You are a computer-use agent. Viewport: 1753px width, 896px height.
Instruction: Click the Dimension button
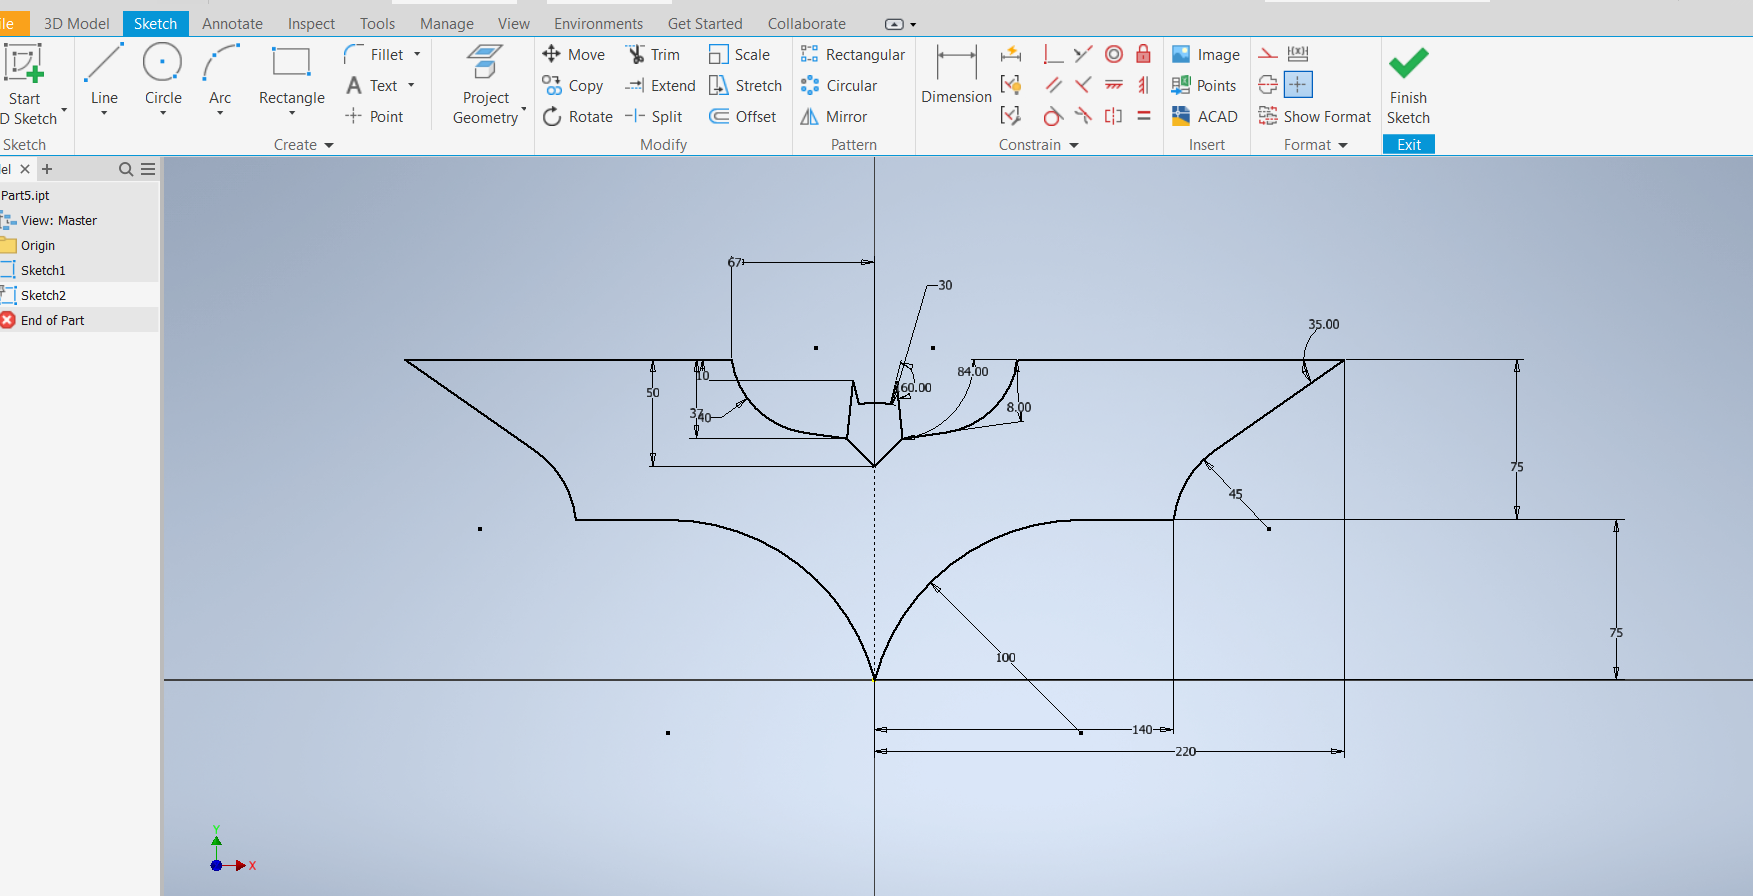956,75
